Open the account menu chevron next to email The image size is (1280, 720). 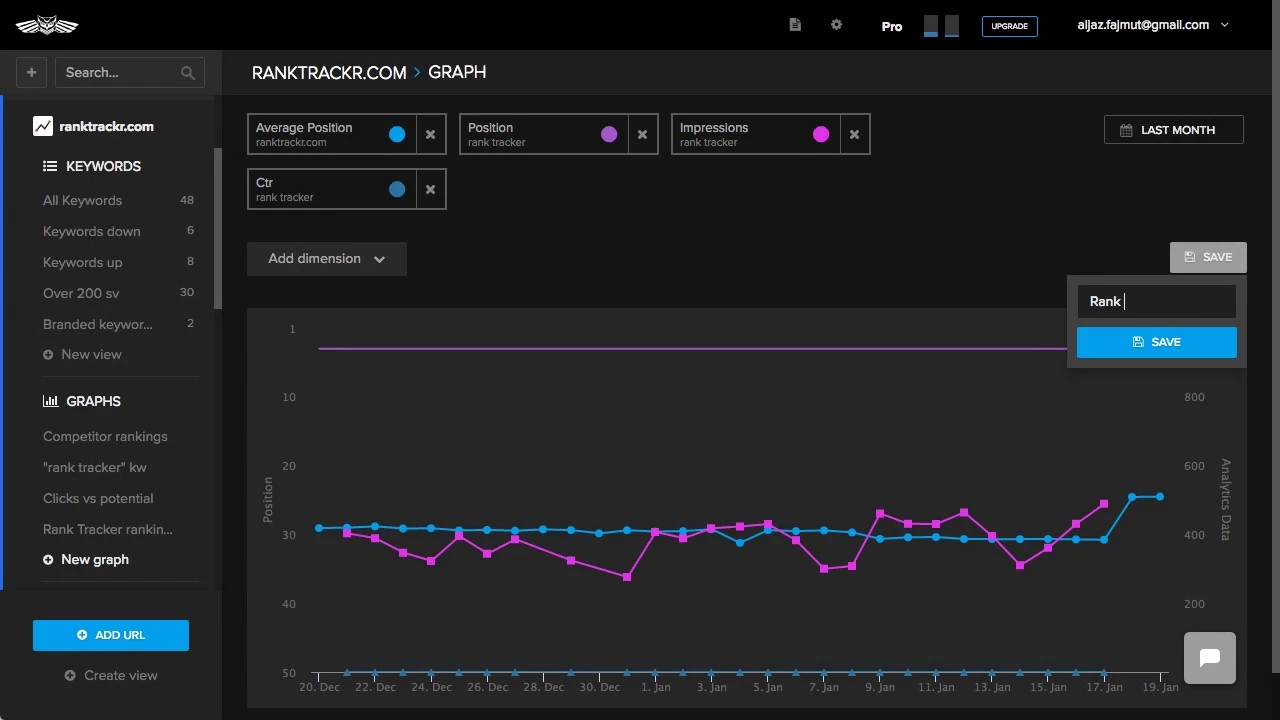pyautogui.click(x=1225, y=25)
